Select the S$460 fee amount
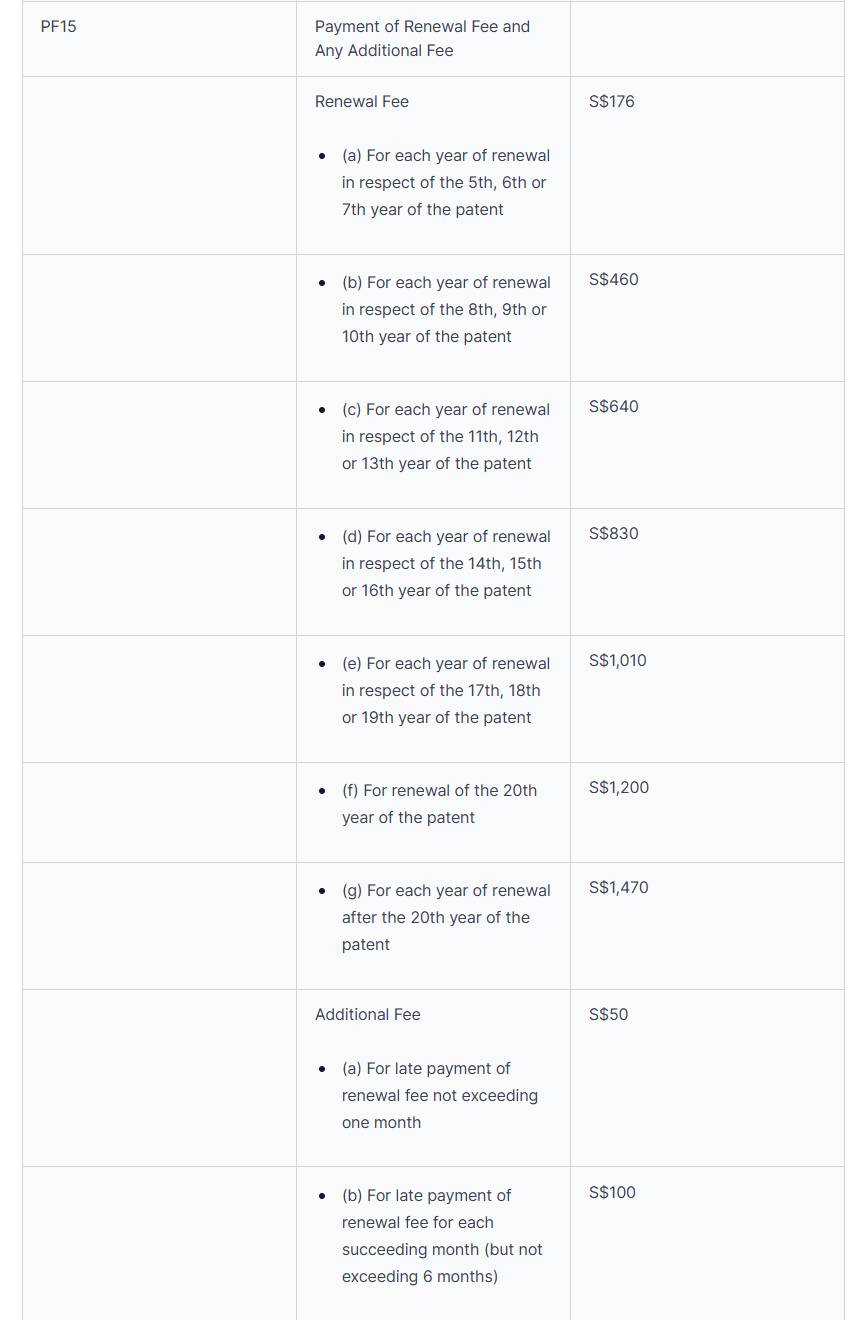The height and width of the screenshot is (1320, 867). [613, 280]
